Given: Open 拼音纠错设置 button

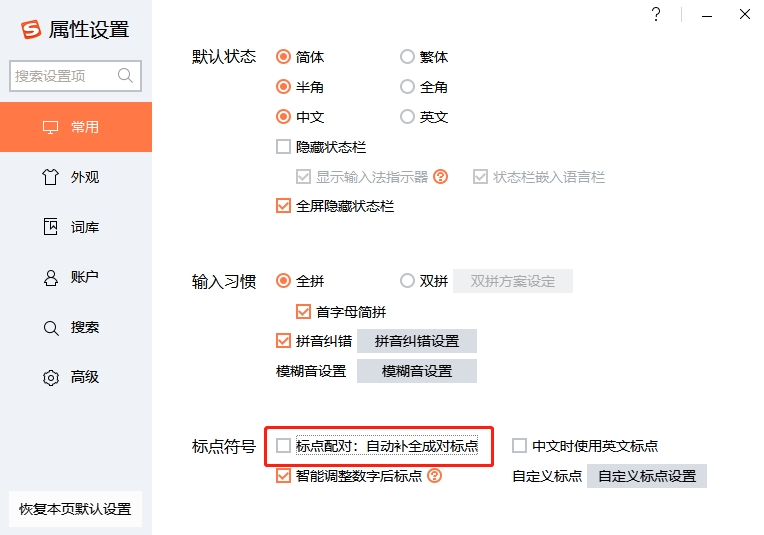Looking at the screenshot, I should pos(417,341).
